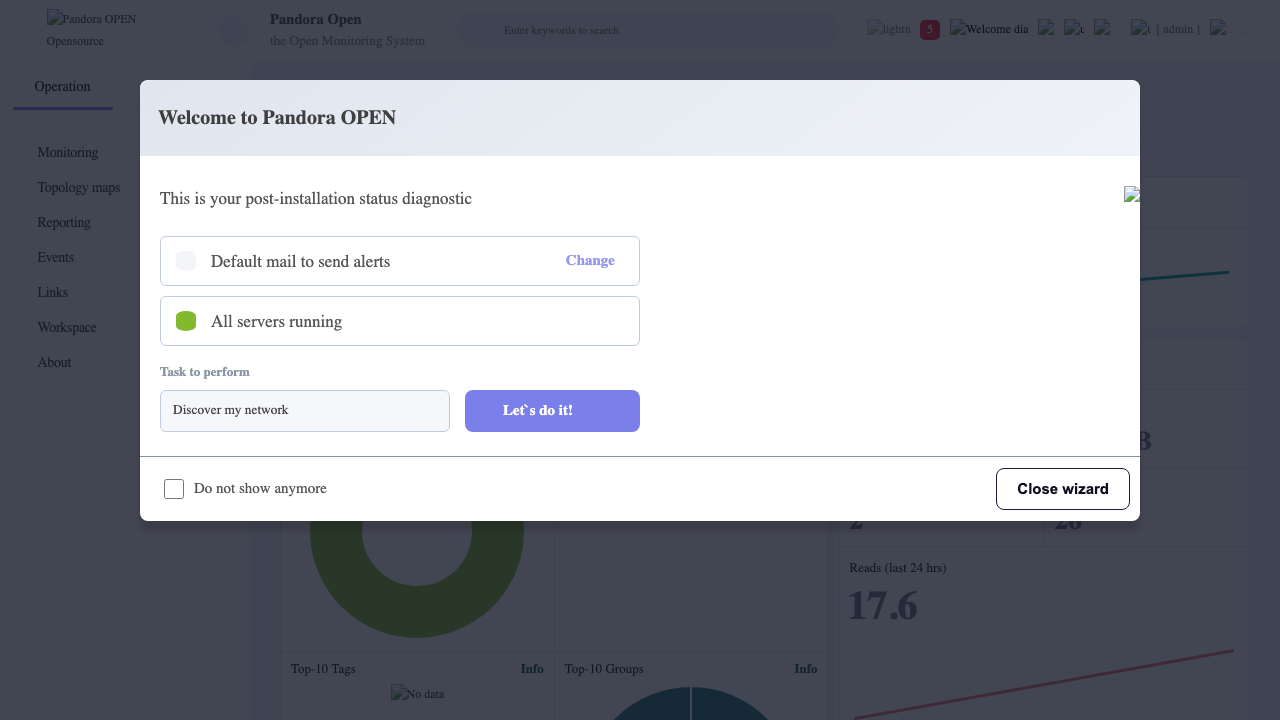The height and width of the screenshot is (720, 1280).
Task: Click the lightning icon in the header
Action: pos(889,29)
